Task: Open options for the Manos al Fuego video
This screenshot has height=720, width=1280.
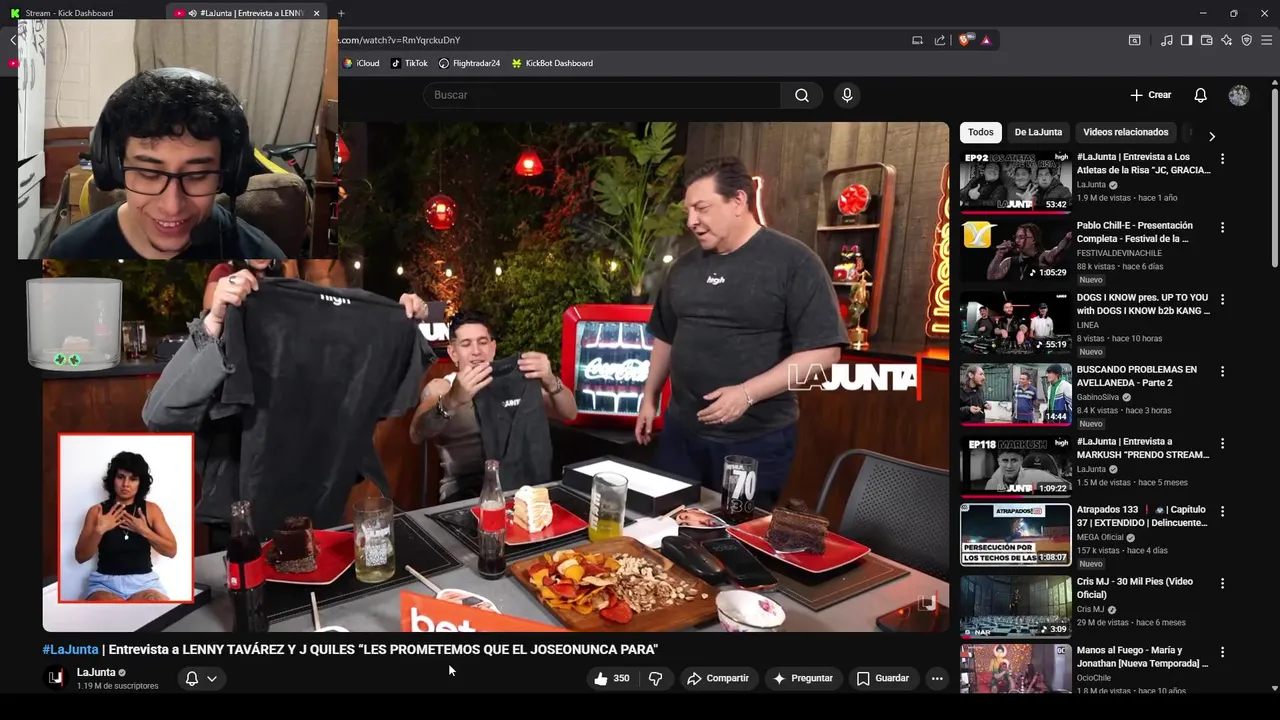Action: coord(1222,652)
